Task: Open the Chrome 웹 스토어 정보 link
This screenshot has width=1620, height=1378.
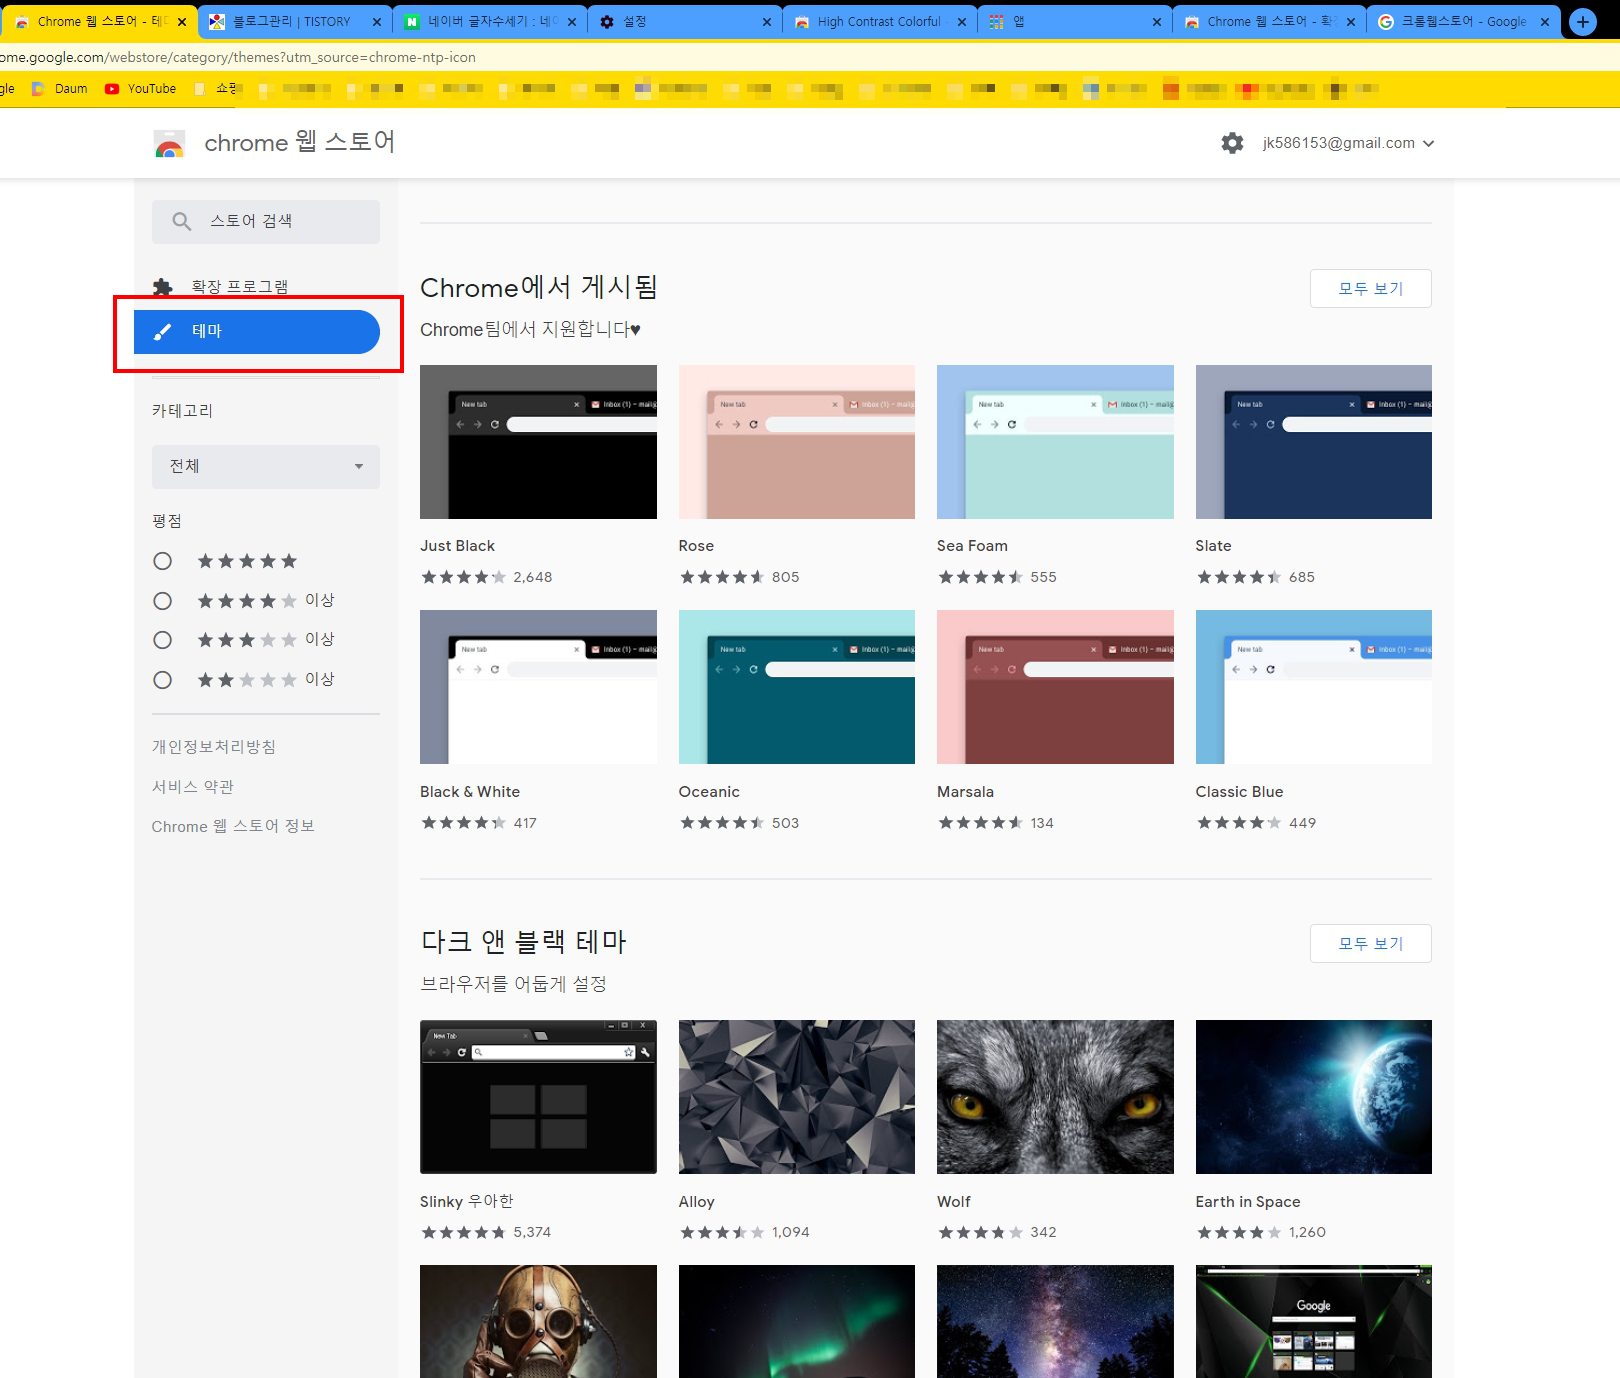Action: [233, 826]
